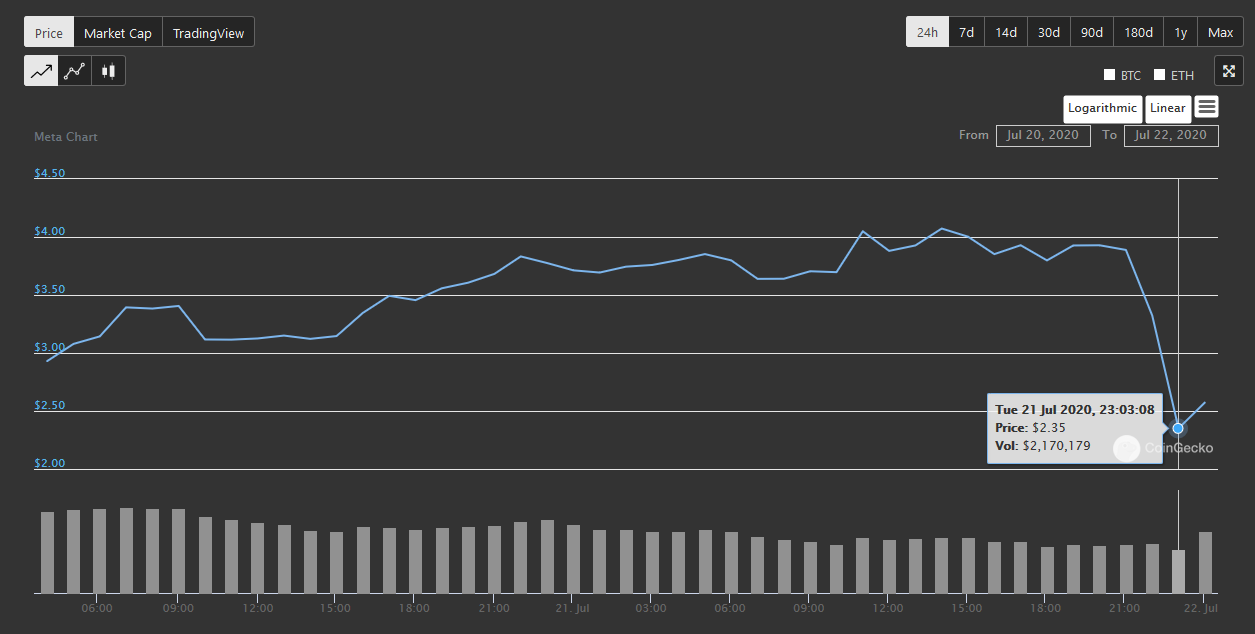Image resolution: width=1255 pixels, height=634 pixels.
Task: Select the 1y time range
Action: click(x=1180, y=32)
